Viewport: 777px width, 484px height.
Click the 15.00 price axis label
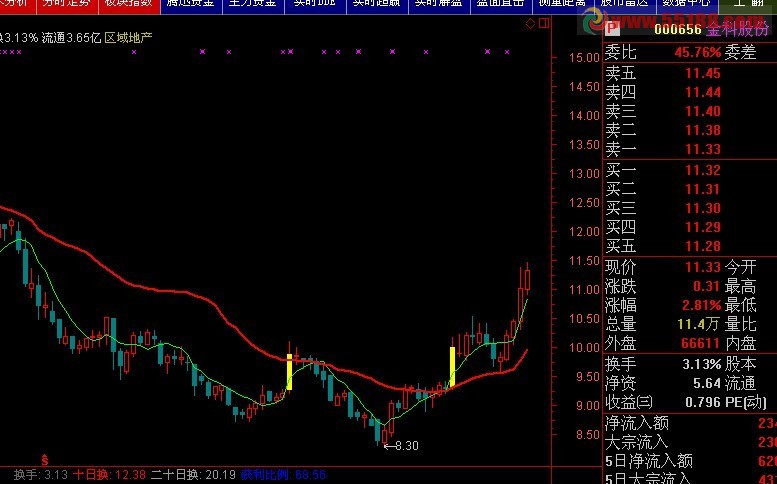click(584, 57)
